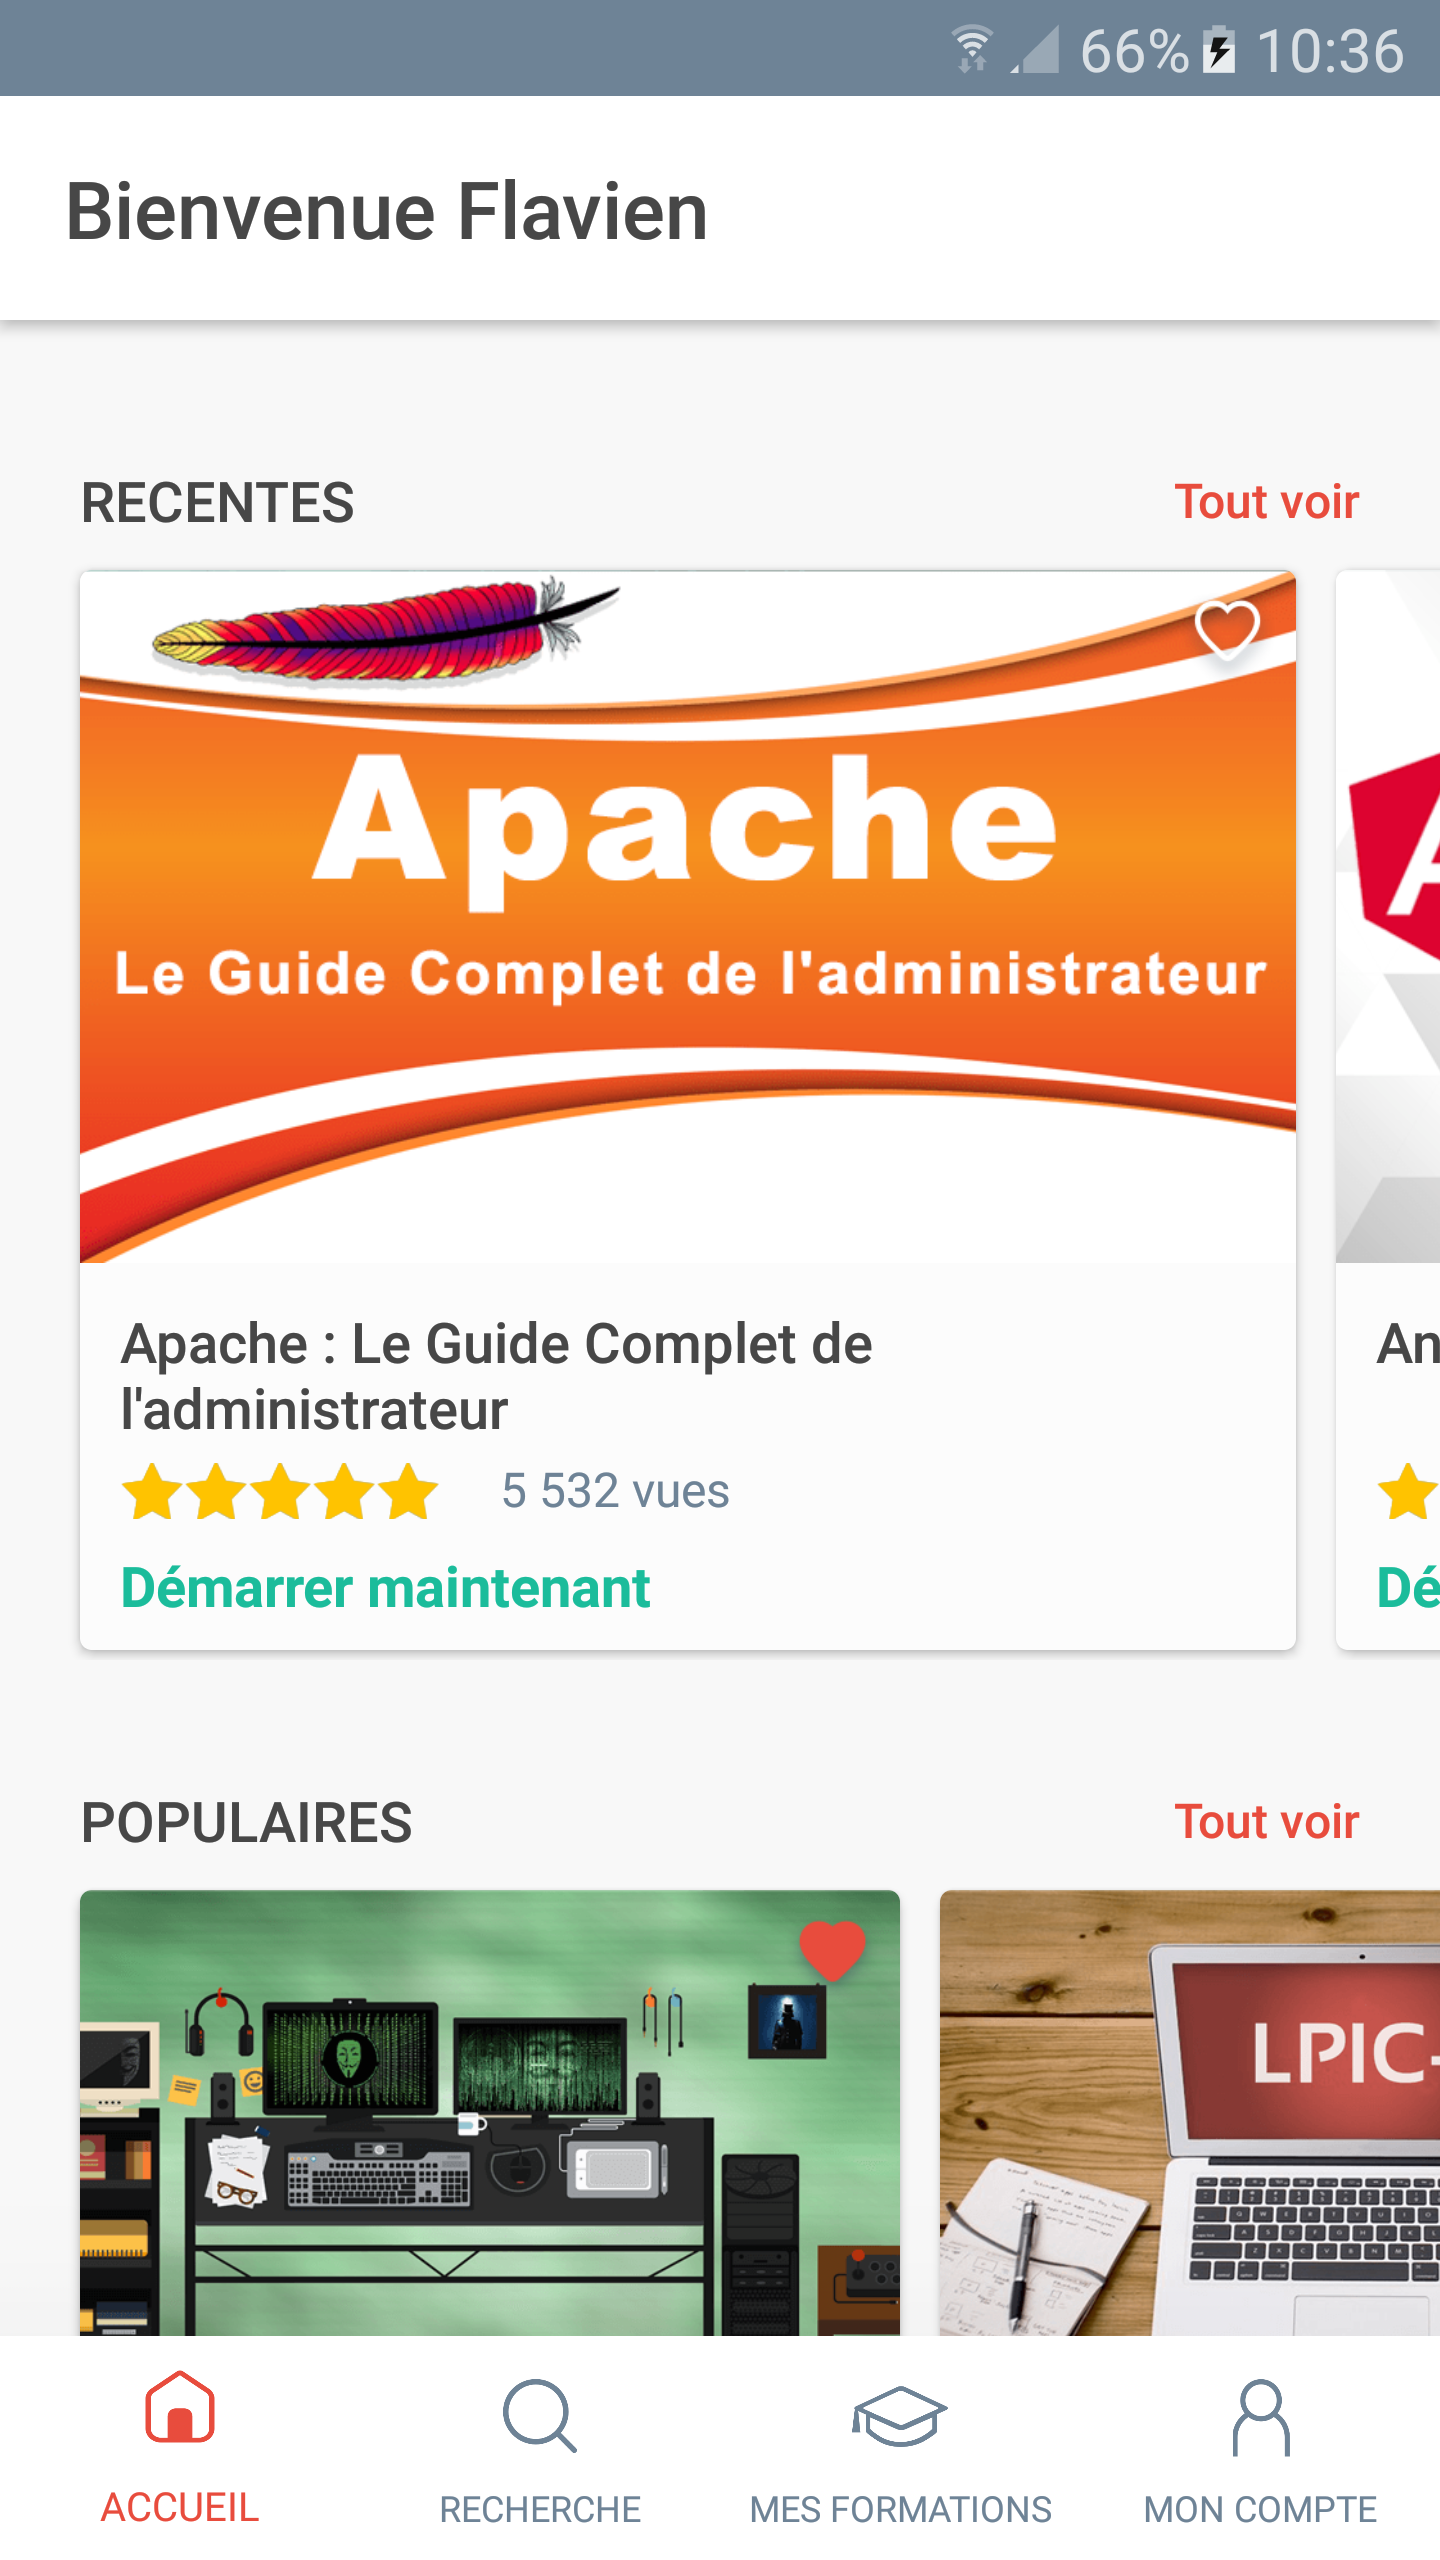1440x2560 pixels.
Task: Start Apache course via Démarrer maintenant
Action: (x=385, y=1588)
